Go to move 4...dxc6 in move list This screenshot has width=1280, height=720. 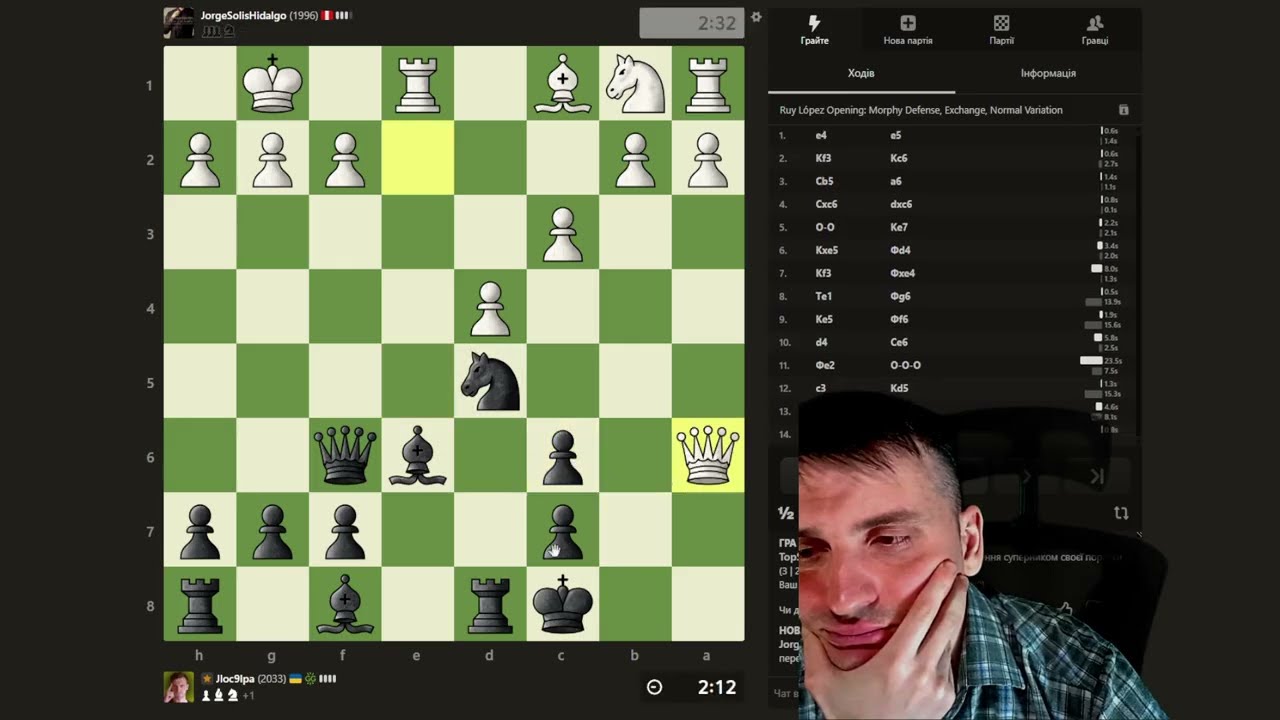[x=901, y=204]
